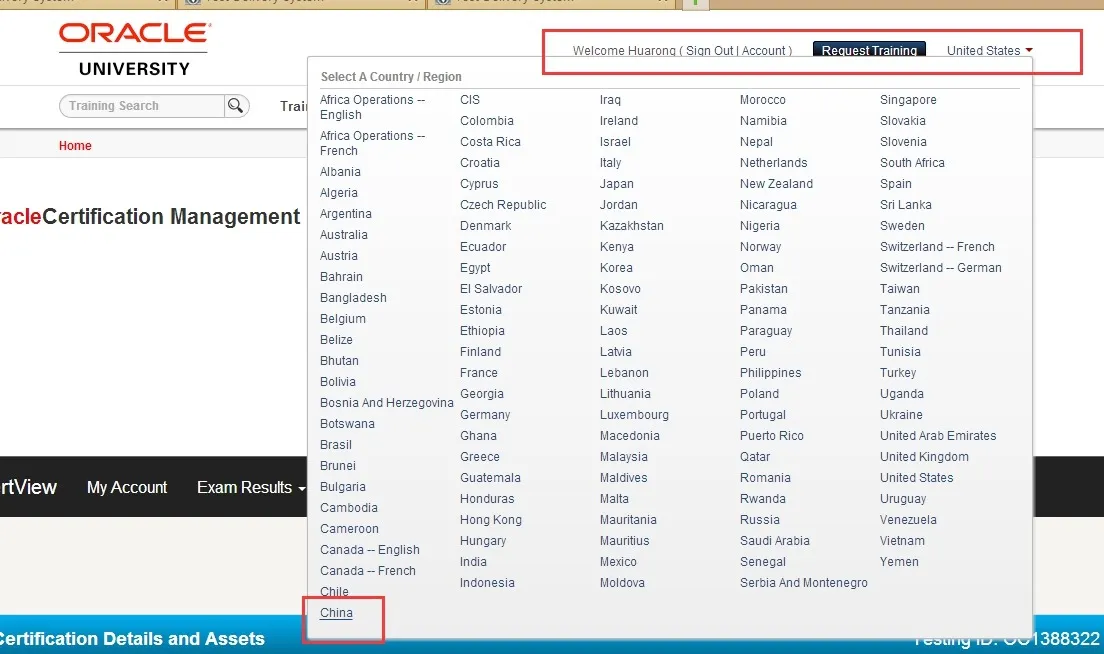1104x654 pixels.
Task: Pick Bosnia And Herzegovina from the list
Action: pos(387,403)
